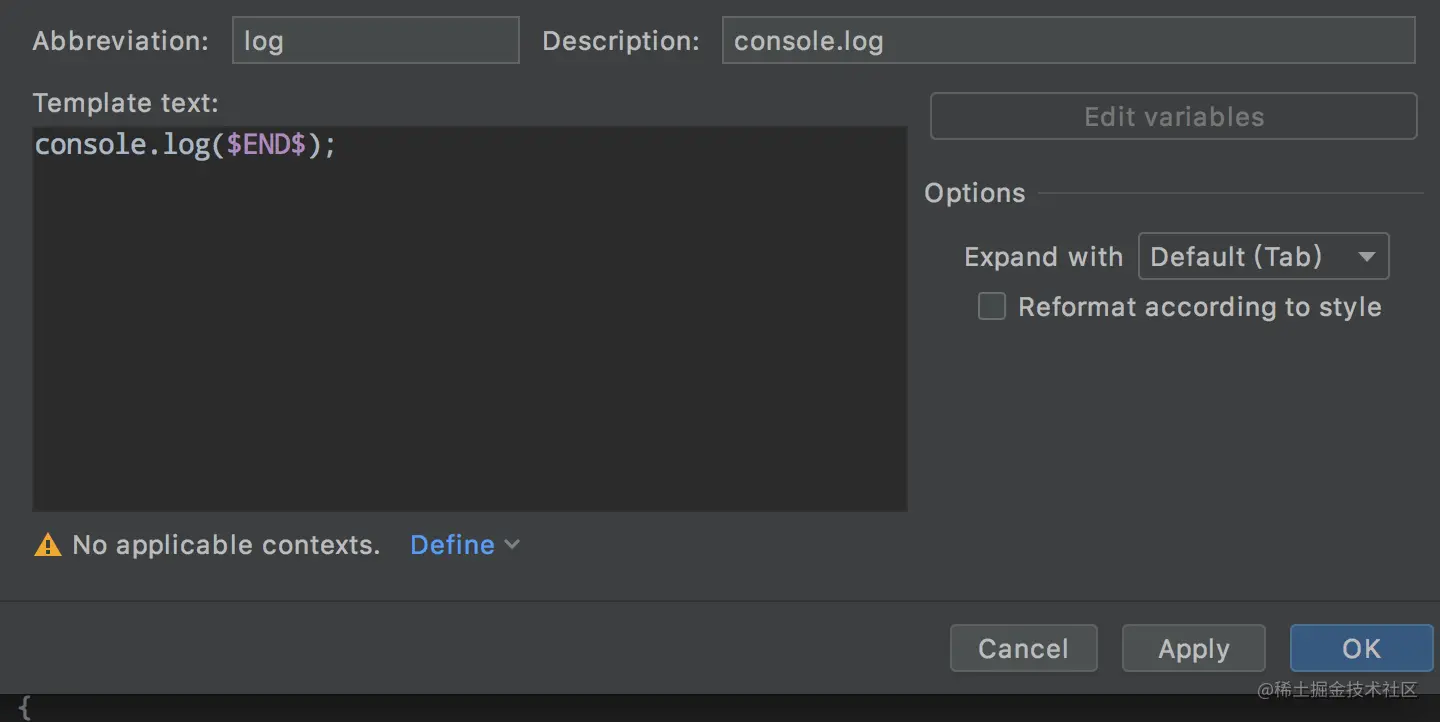Click the Template text label
The height and width of the screenshot is (722, 1440).
point(125,103)
